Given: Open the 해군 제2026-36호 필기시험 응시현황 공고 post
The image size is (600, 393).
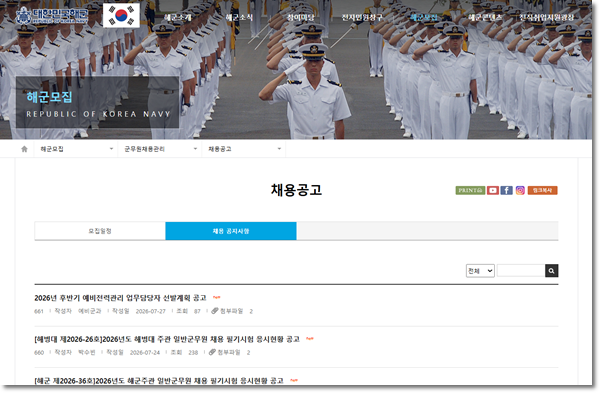Looking at the screenshot, I should (159, 380).
